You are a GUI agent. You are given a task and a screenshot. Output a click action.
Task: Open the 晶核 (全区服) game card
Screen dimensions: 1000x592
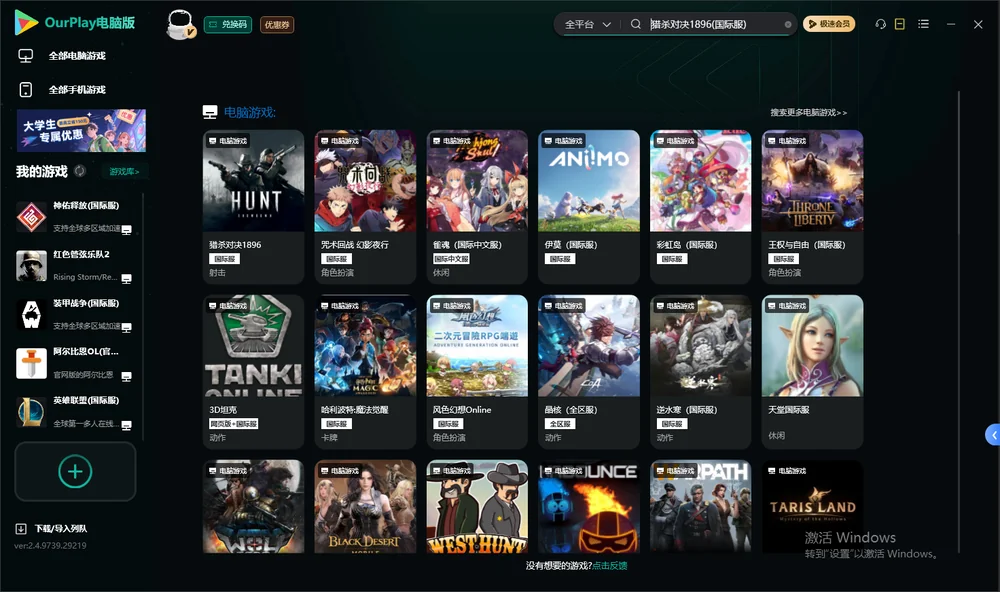[x=589, y=372]
